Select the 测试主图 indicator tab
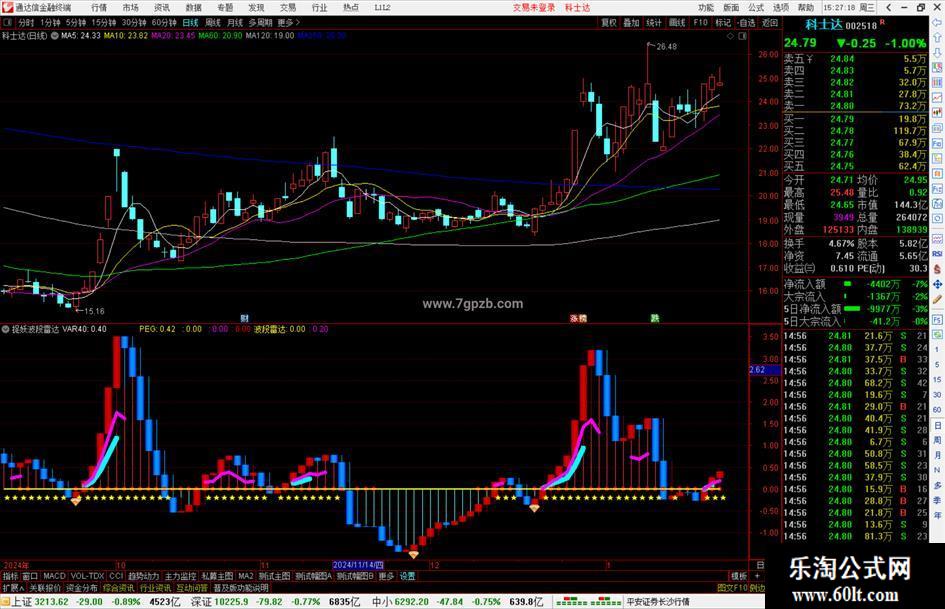This screenshot has height=609, width=945. 274,576
